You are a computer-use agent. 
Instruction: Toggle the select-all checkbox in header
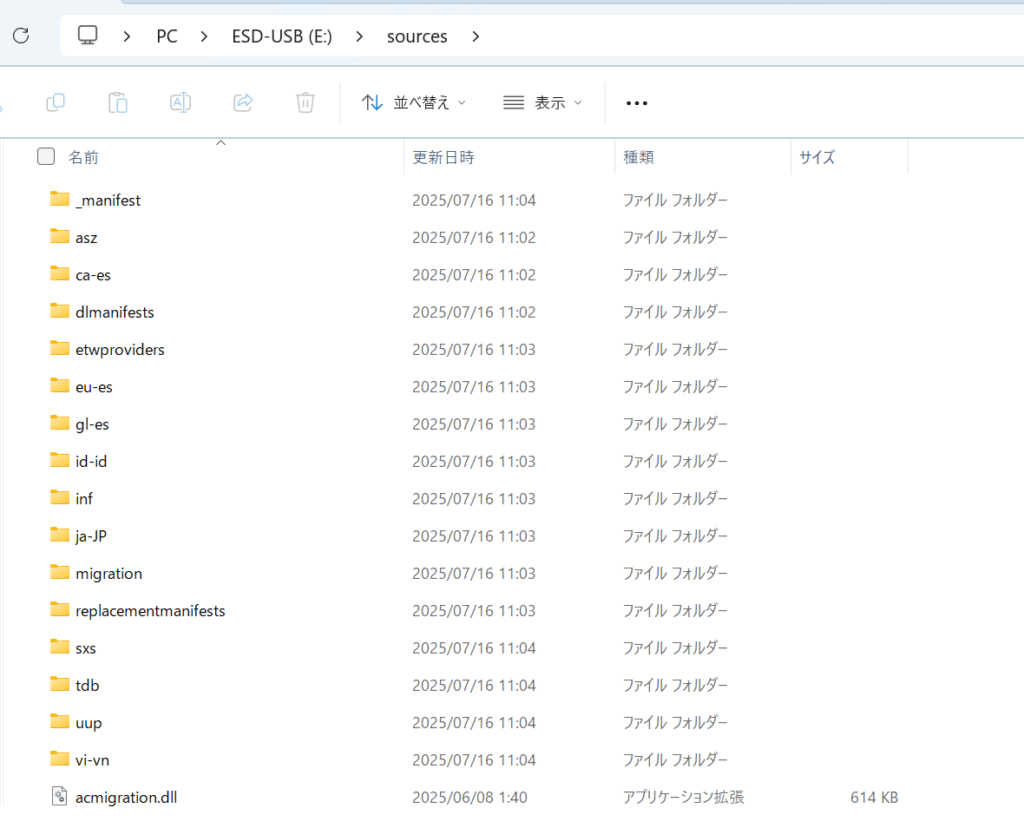[46, 156]
